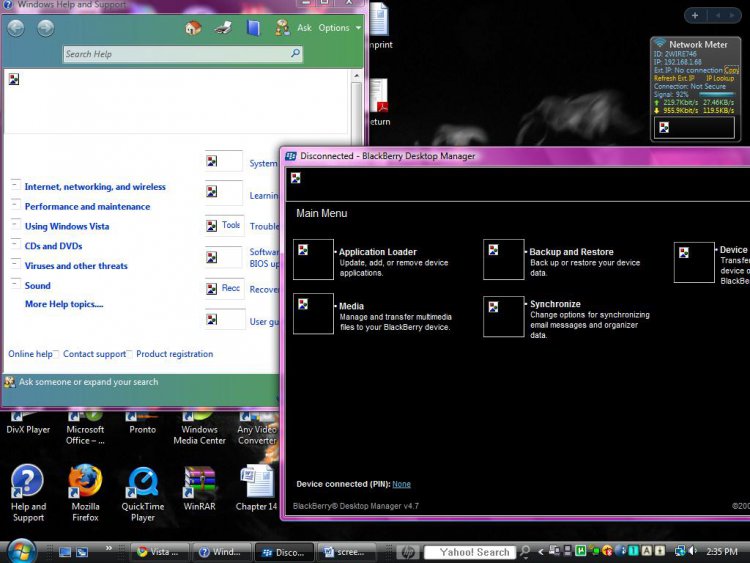This screenshot has height=563, width=750.
Task: Open the DivX Player desktop shortcut
Action: pyautogui.click(x=28, y=423)
